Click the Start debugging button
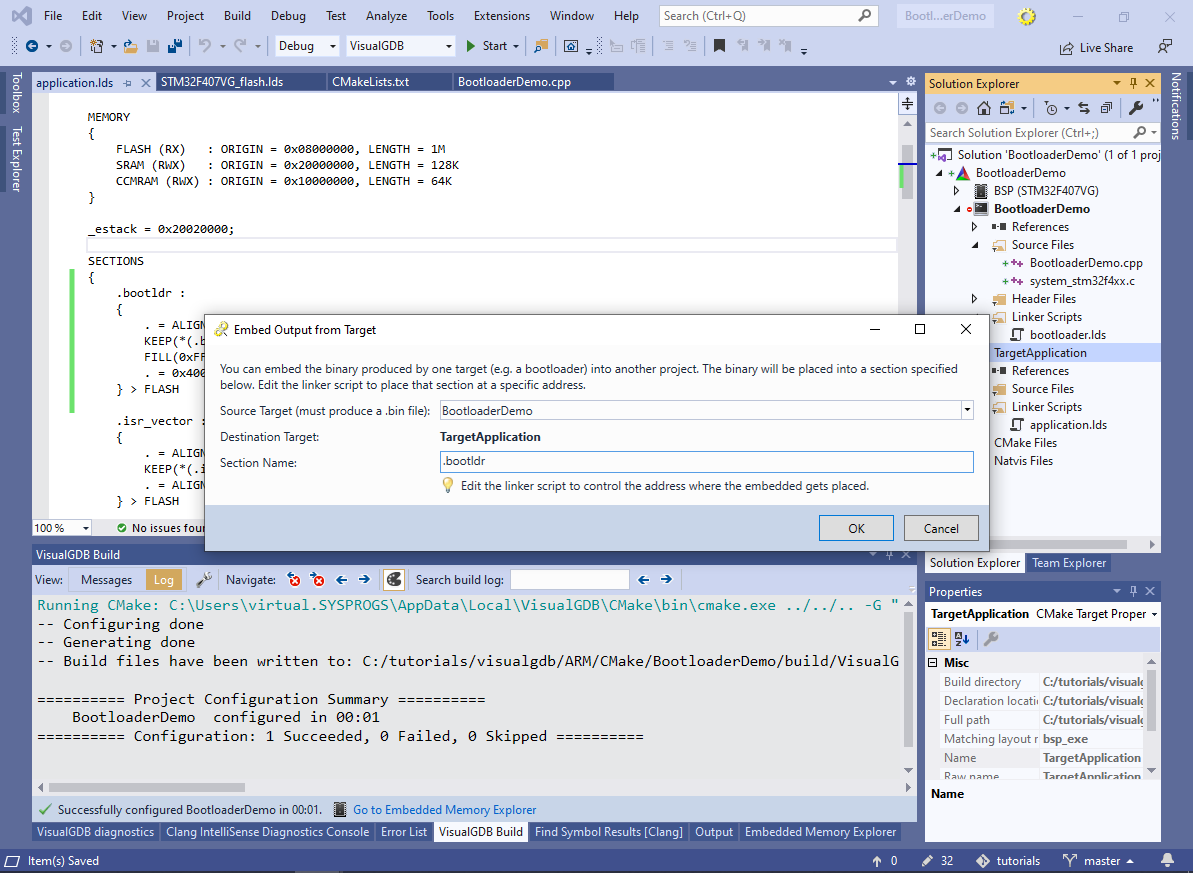Viewport: 1193px width, 873px height. point(486,46)
